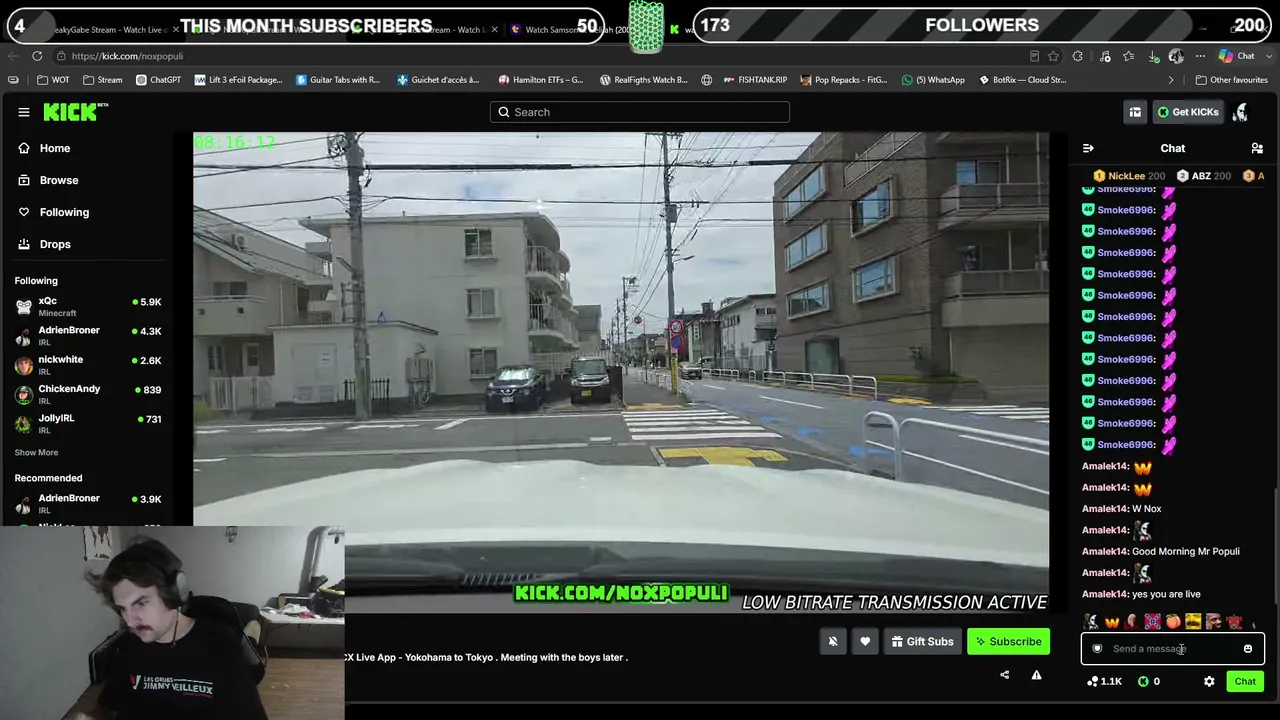Click the browser address bar URL

click(x=127, y=56)
